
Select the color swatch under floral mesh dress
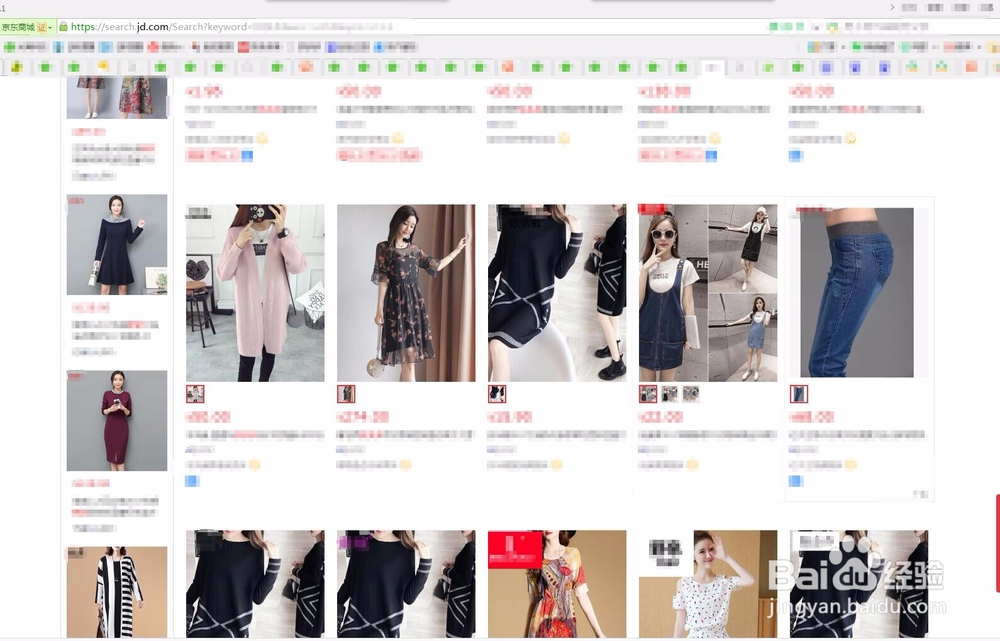[x=346, y=394]
